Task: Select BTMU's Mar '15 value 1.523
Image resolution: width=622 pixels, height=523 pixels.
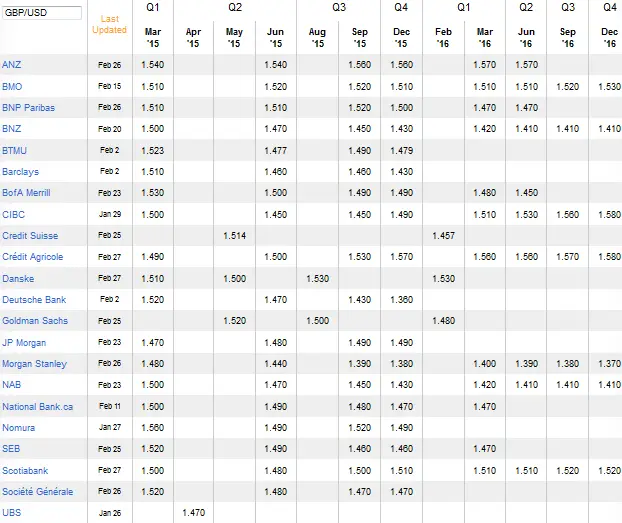Action: (153, 151)
